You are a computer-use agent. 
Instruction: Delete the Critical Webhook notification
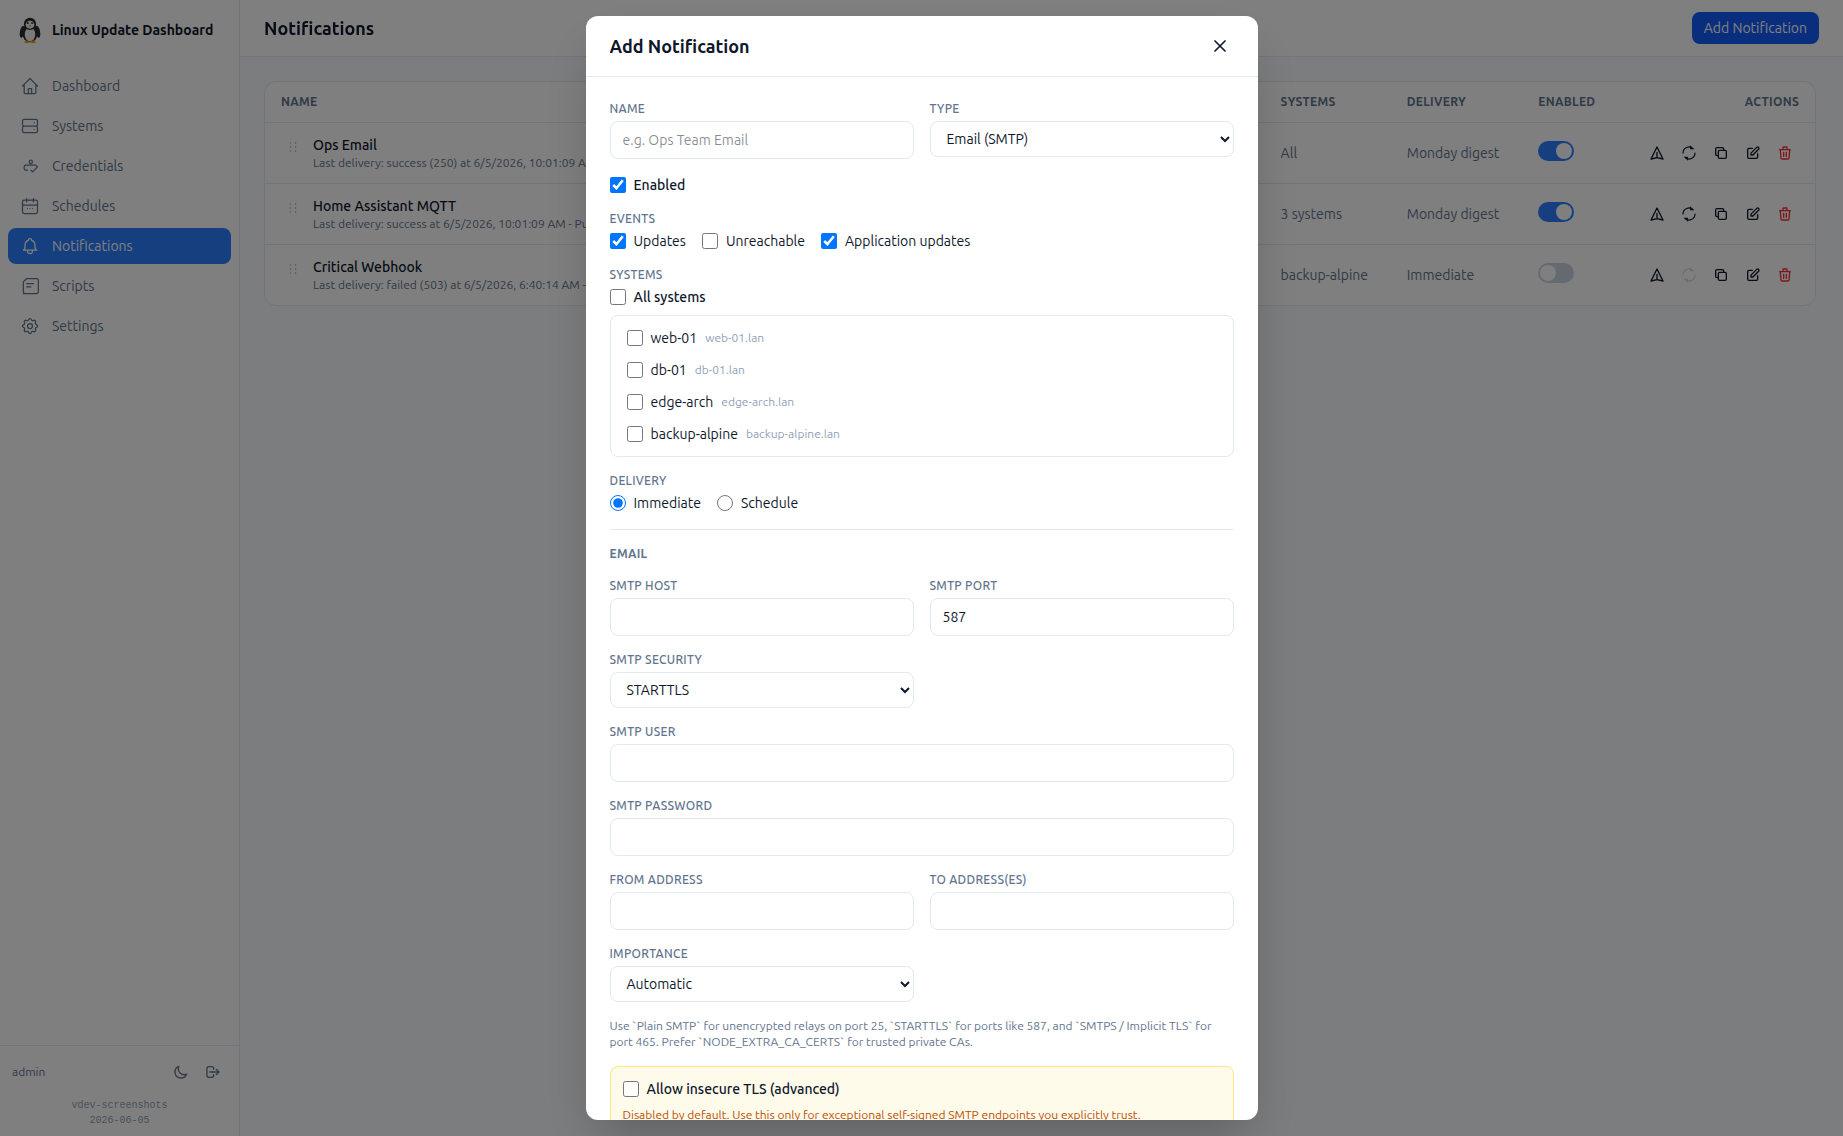tap(1785, 275)
